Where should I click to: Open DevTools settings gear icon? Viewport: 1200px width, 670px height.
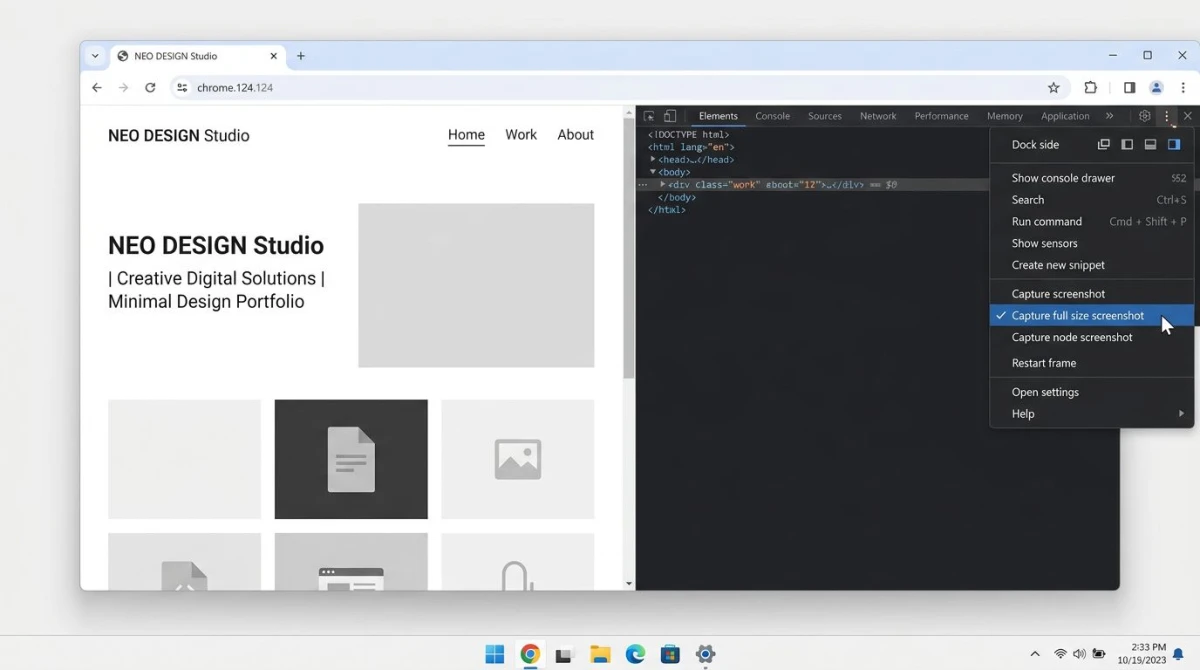[x=1145, y=116]
